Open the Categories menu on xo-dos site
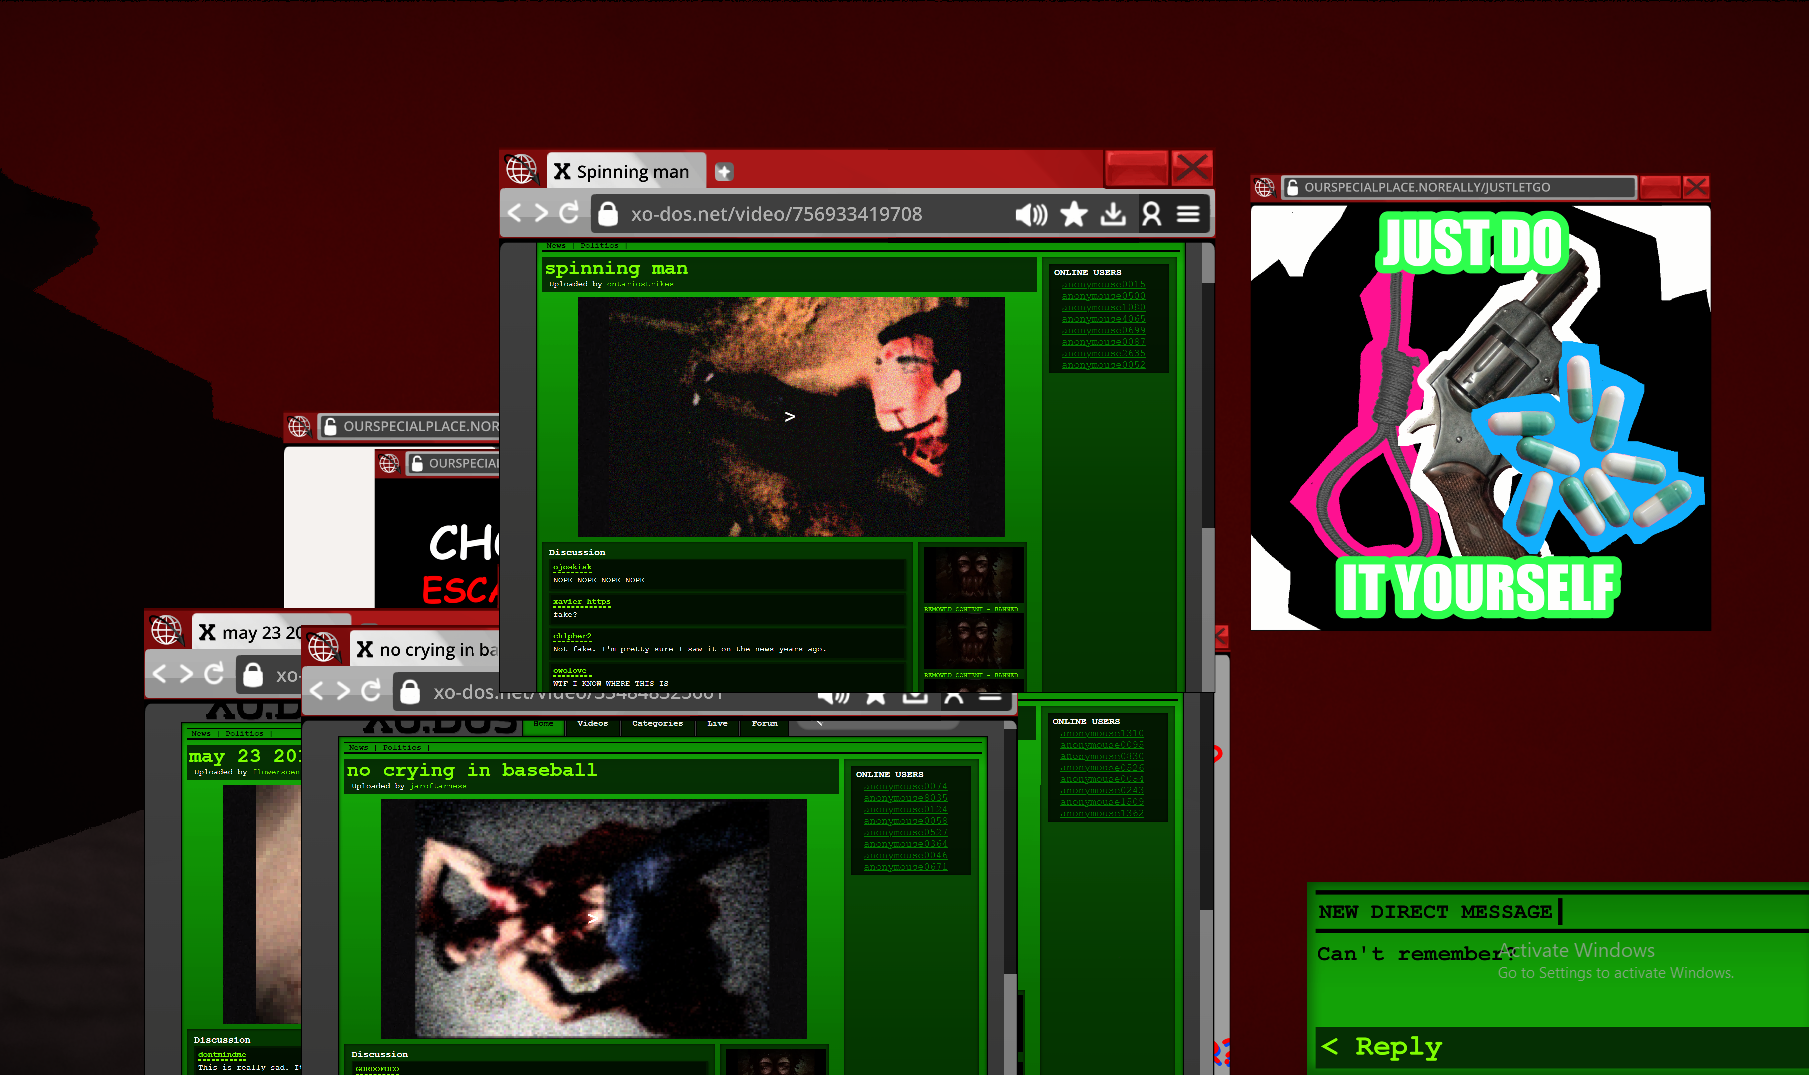Screen dimensions: 1809x1075 coord(657,723)
